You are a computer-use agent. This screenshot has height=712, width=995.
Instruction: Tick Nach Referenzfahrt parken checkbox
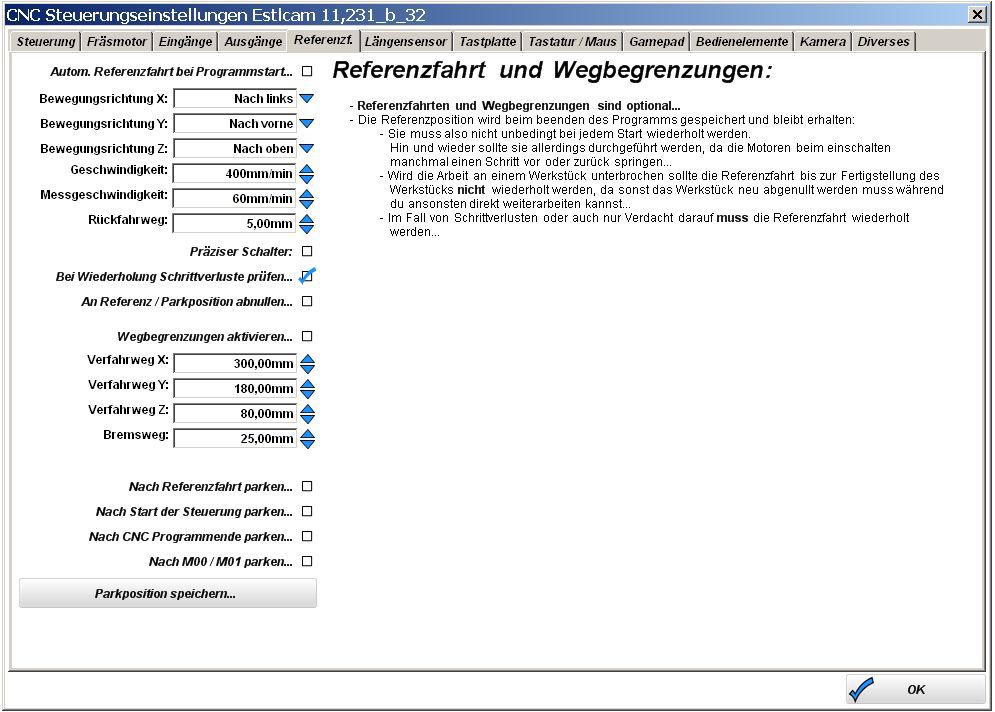(x=307, y=487)
